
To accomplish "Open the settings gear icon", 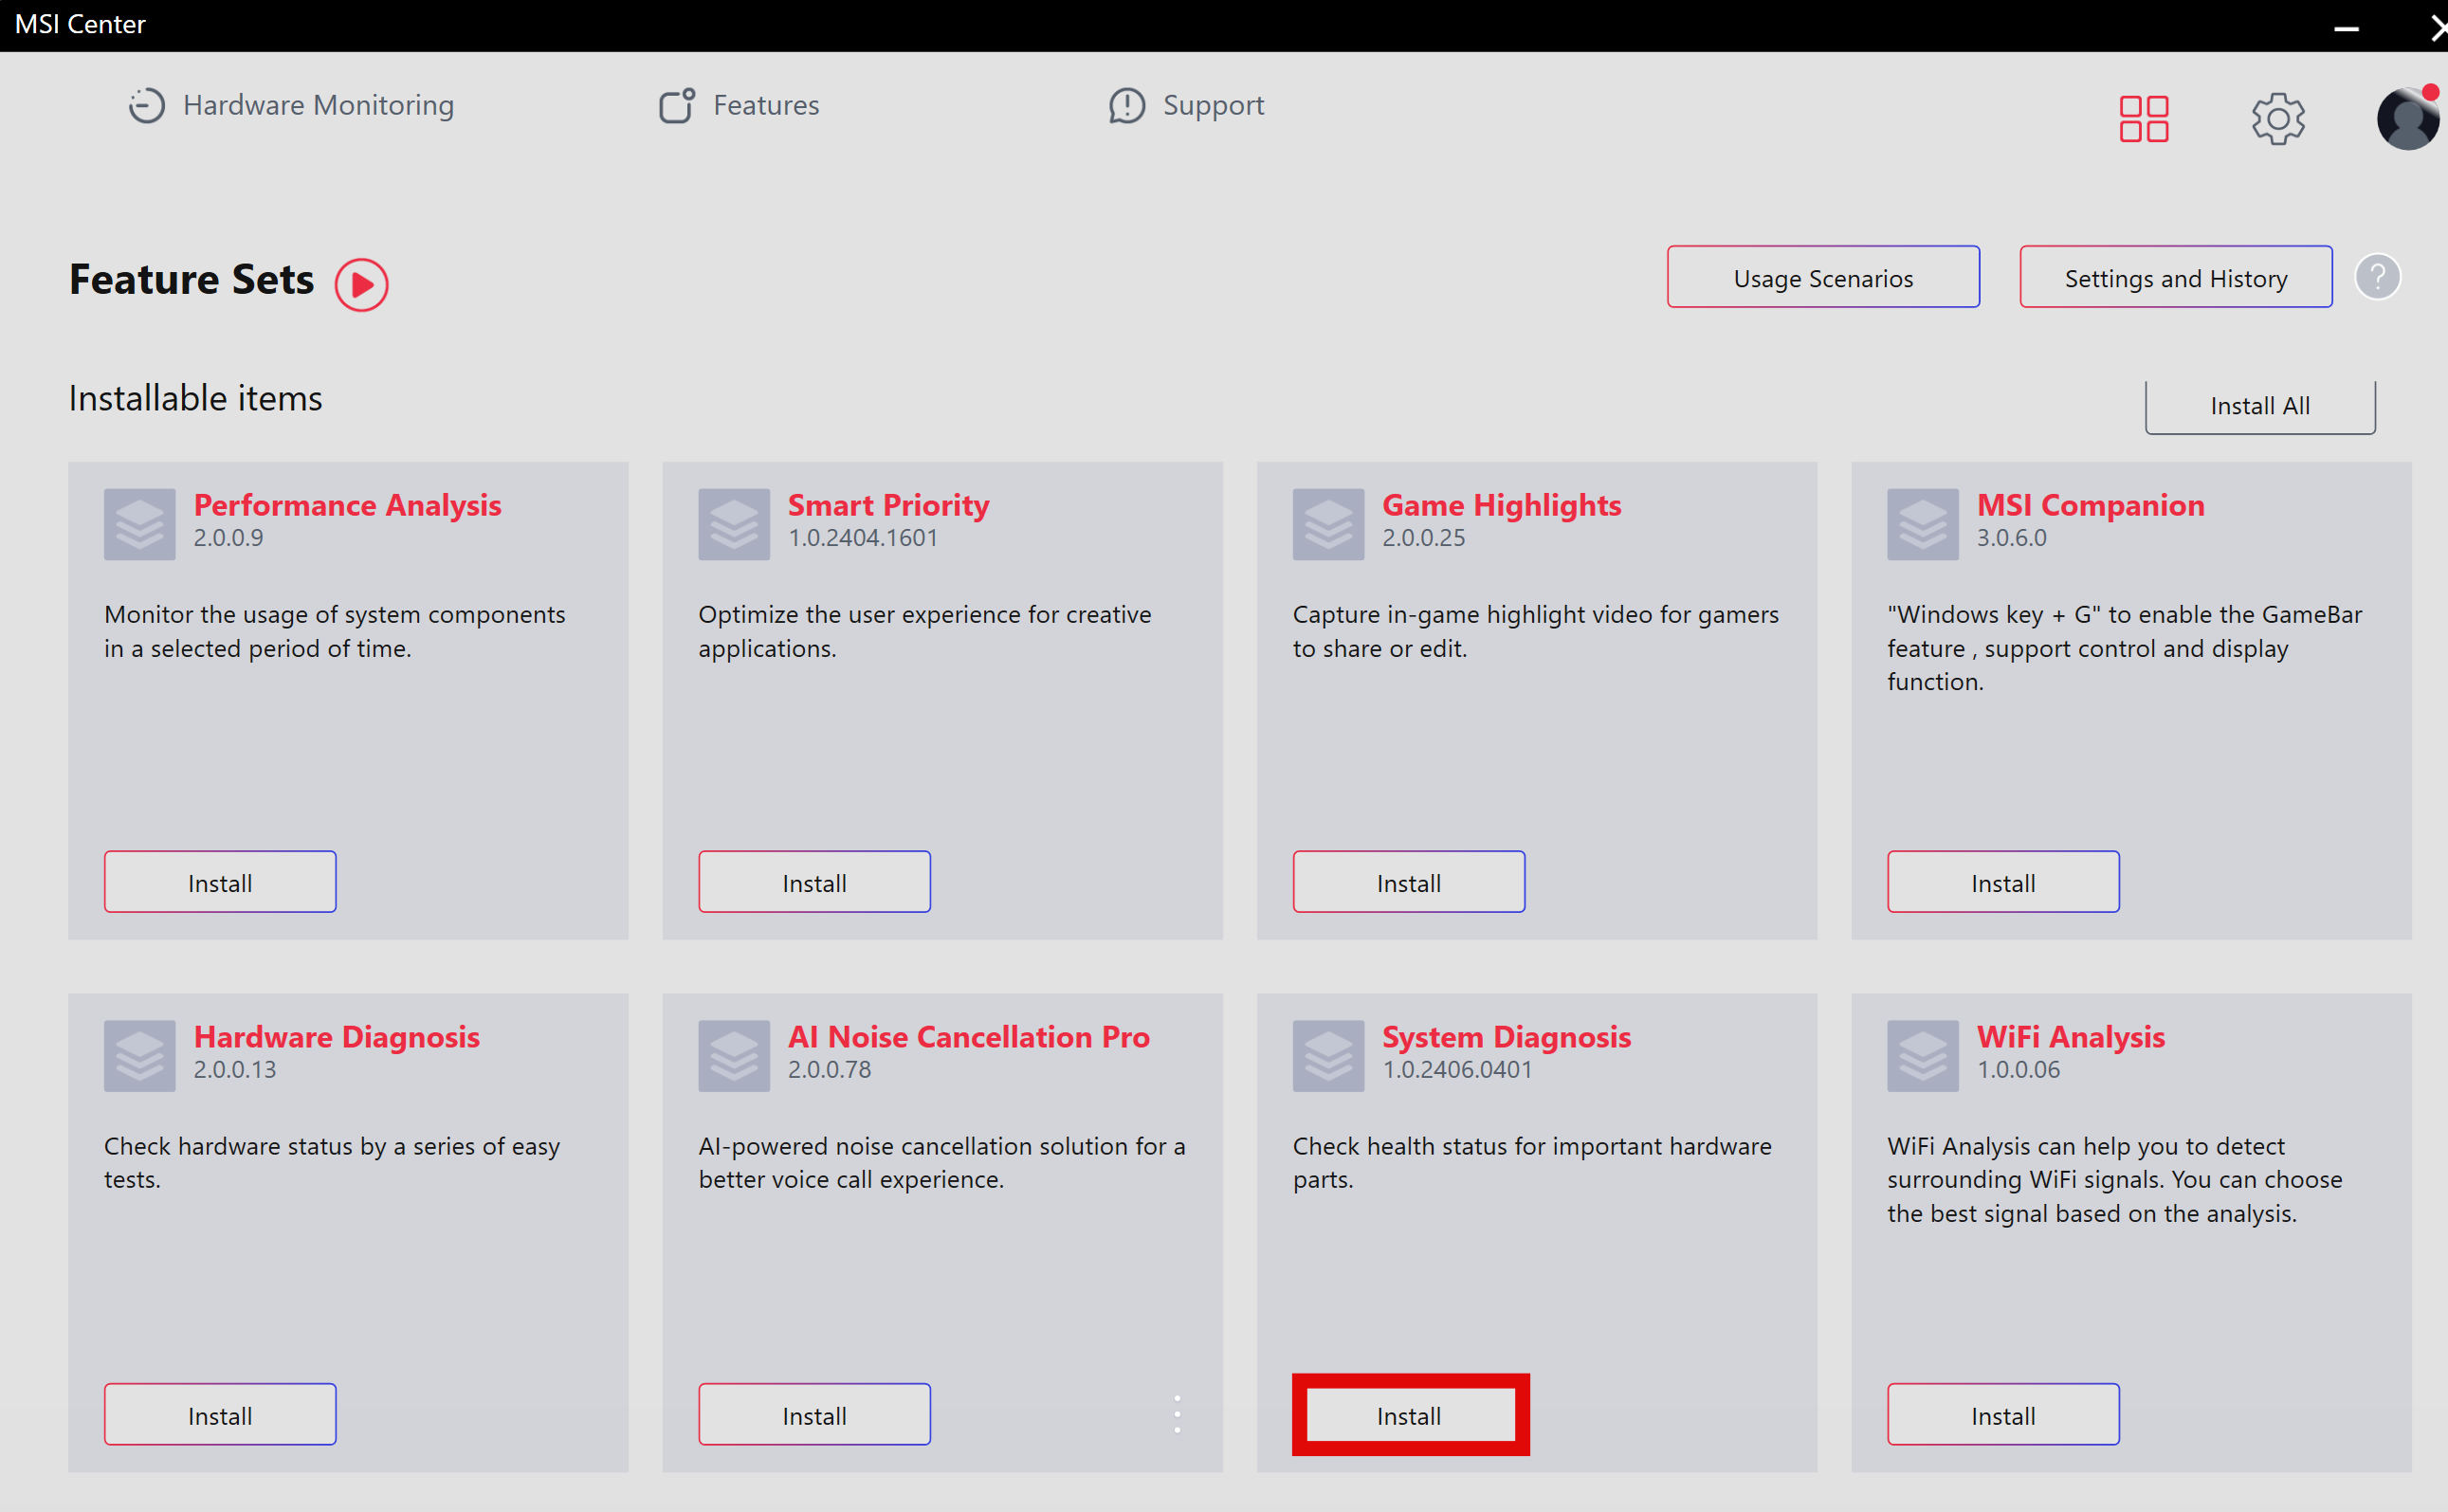I will click(x=2278, y=119).
